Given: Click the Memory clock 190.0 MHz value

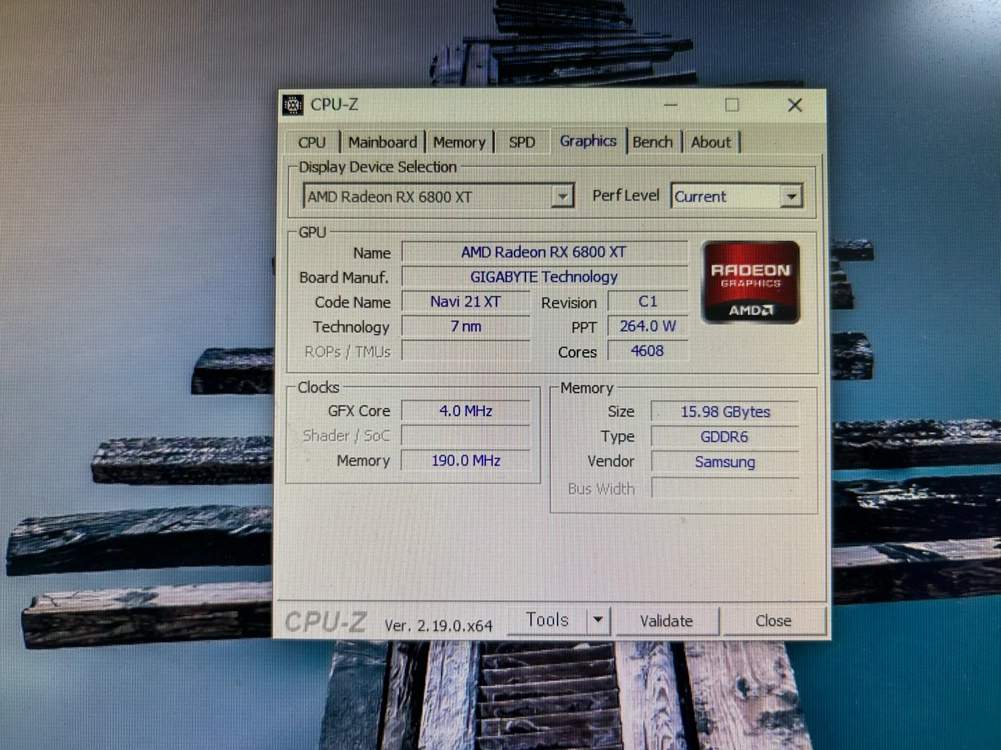Looking at the screenshot, I should coord(465,460).
